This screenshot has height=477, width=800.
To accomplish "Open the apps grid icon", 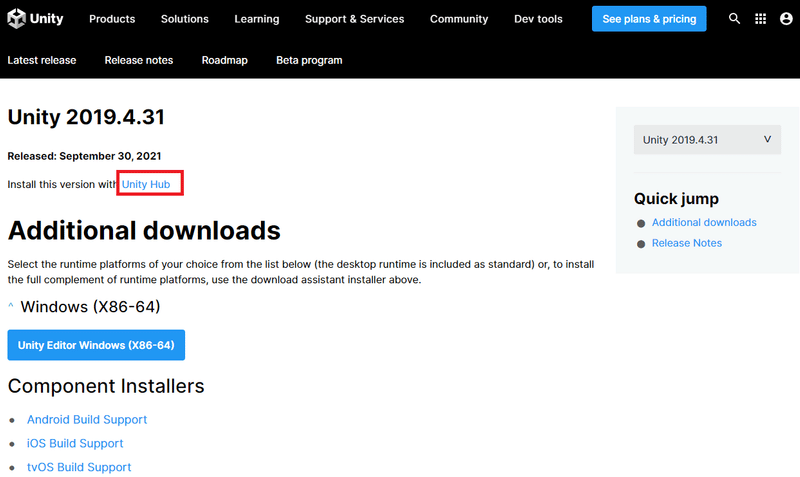I will (x=760, y=19).
